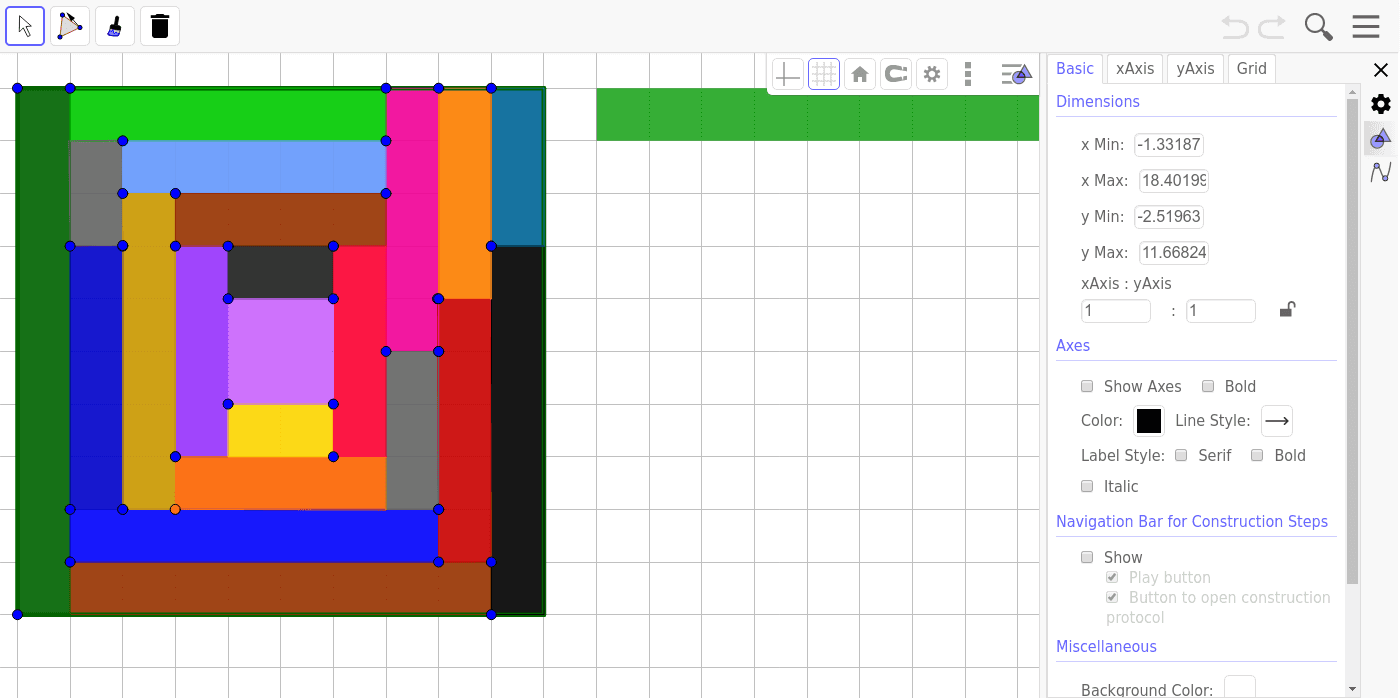Viewport: 1400px width, 700px height.
Task: Open global settings gear in sidebar
Action: 1381,104
